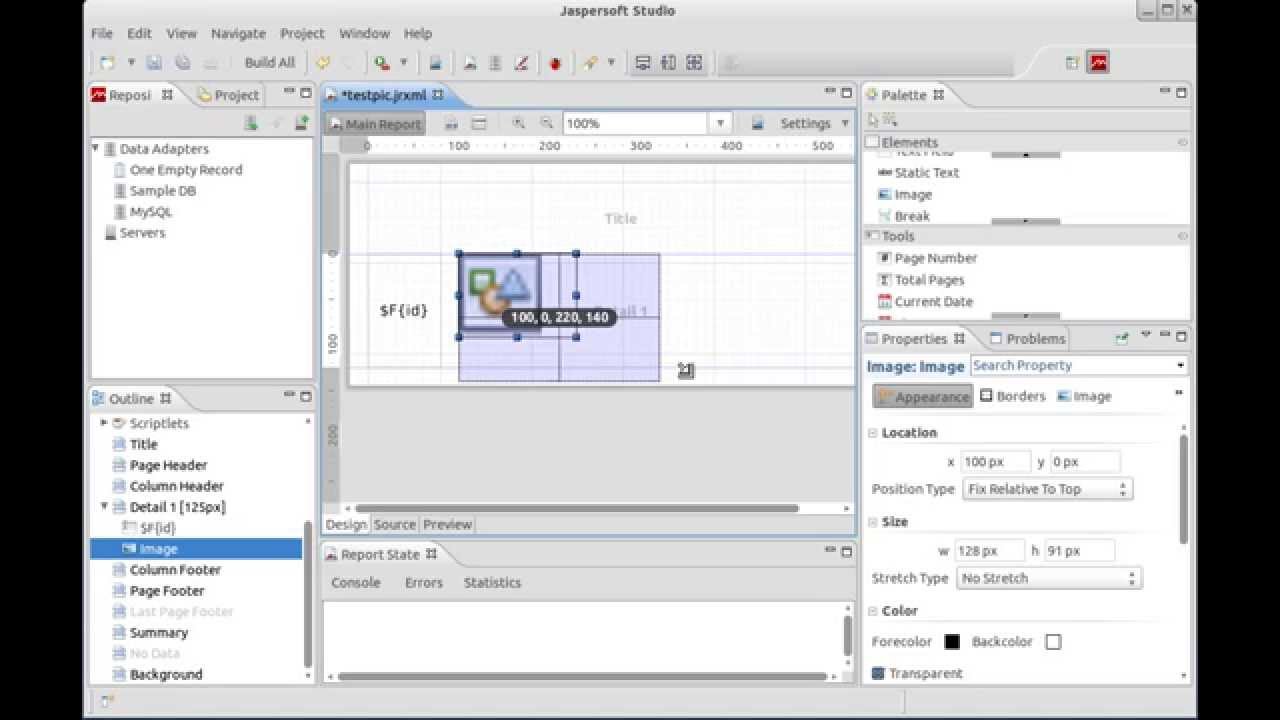Click the x location input field

(995, 462)
